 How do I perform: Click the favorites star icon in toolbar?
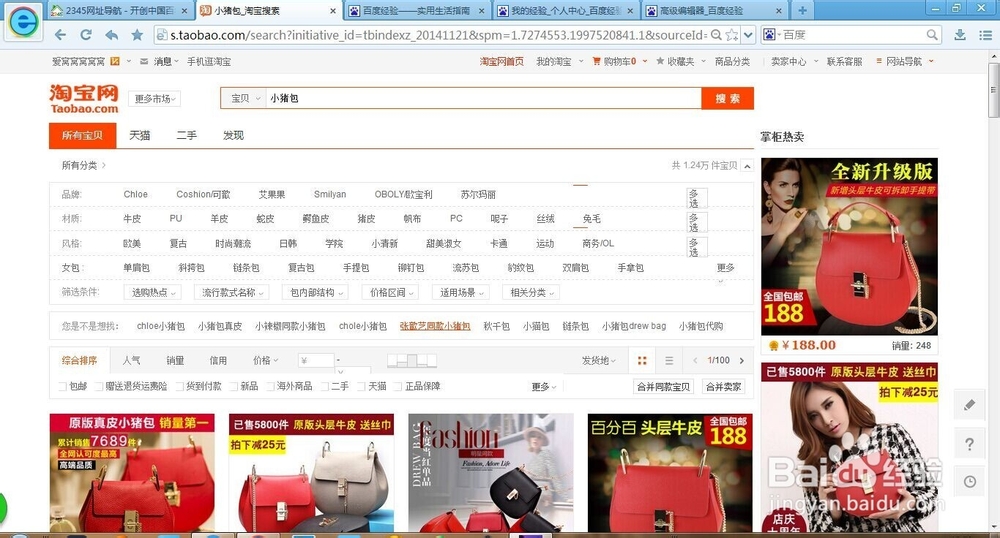pos(137,35)
